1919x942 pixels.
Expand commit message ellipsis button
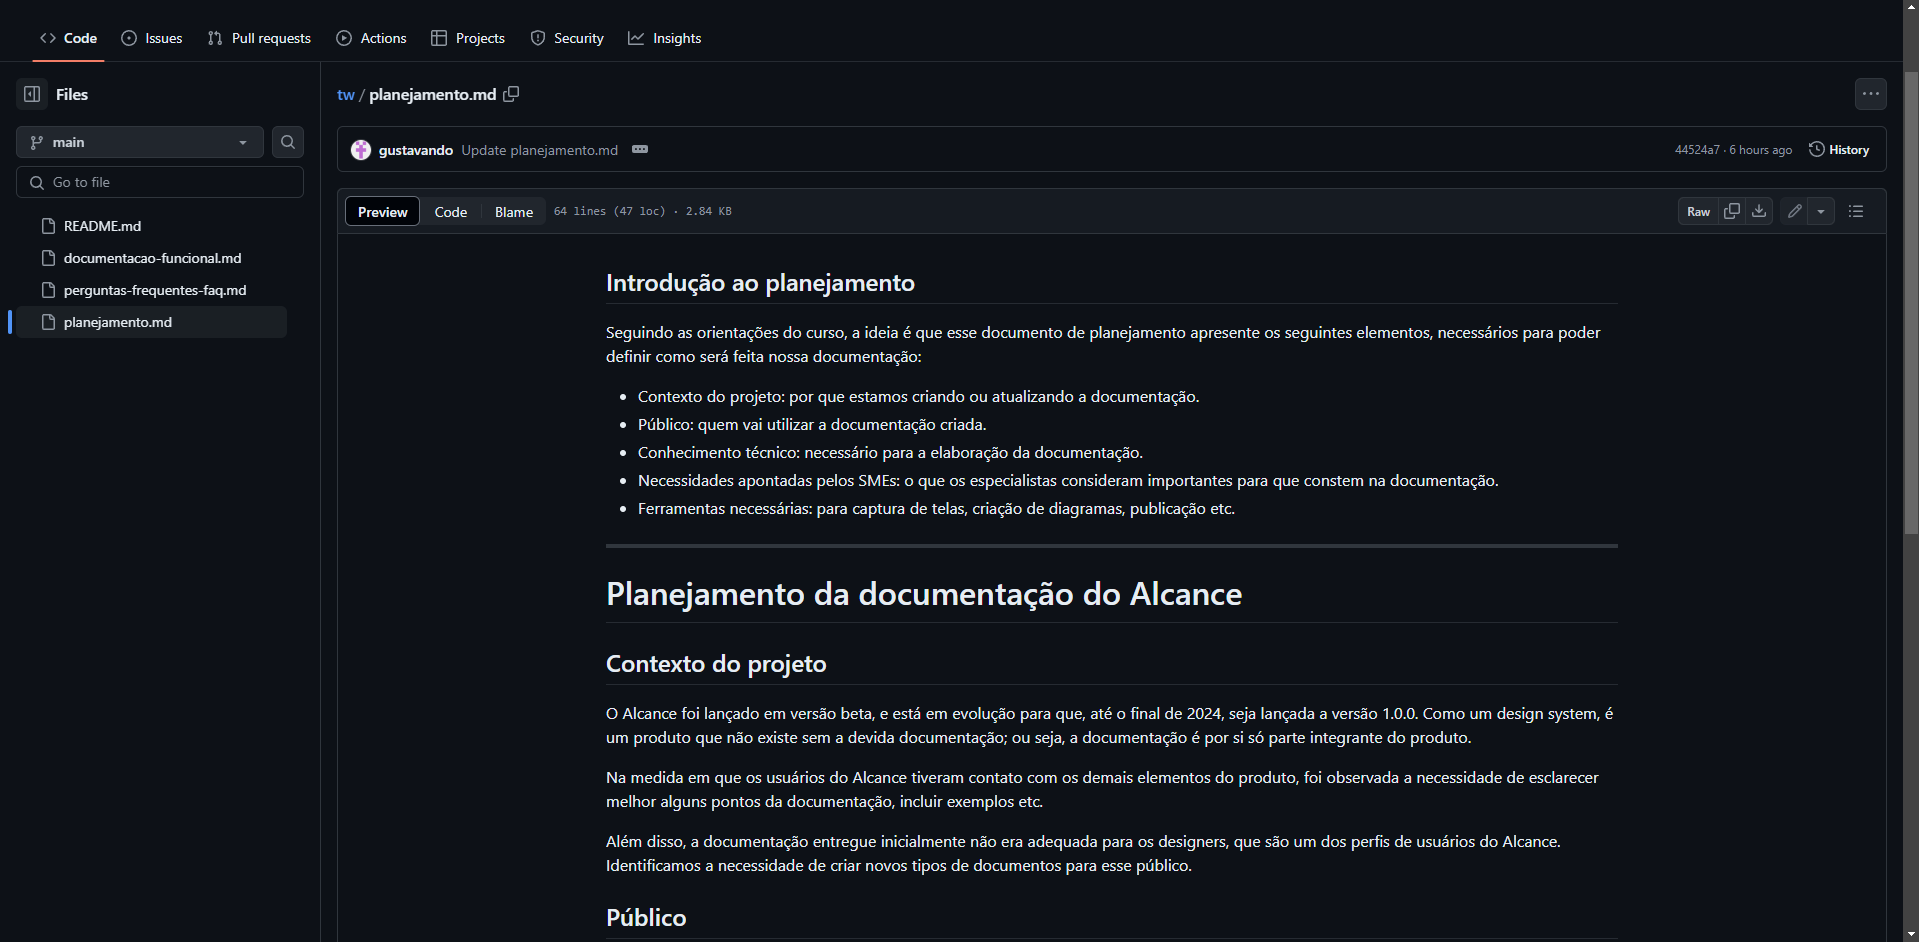640,149
